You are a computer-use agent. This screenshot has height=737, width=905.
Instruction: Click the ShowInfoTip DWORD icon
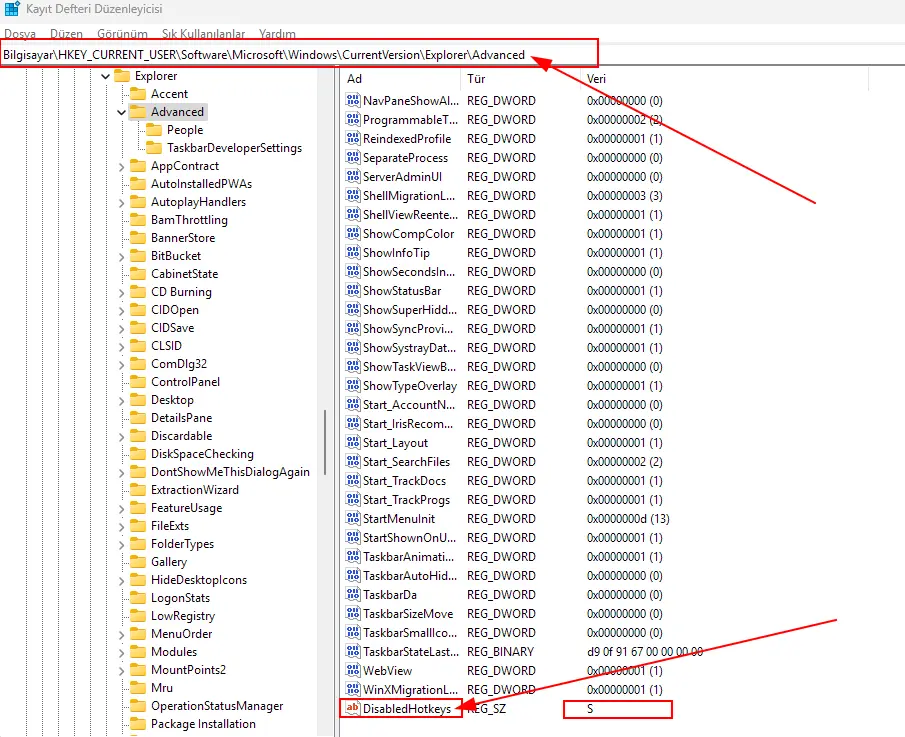pyautogui.click(x=353, y=252)
